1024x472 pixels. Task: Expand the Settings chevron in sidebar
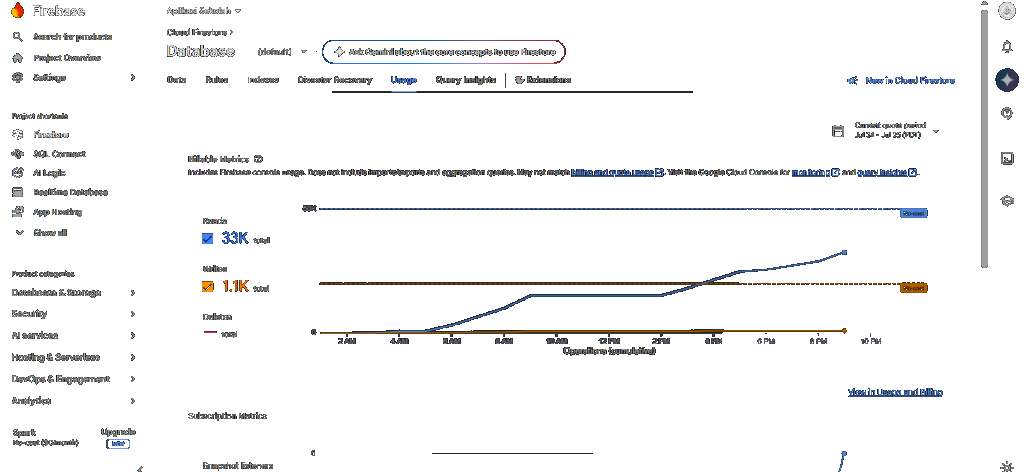pos(133,78)
